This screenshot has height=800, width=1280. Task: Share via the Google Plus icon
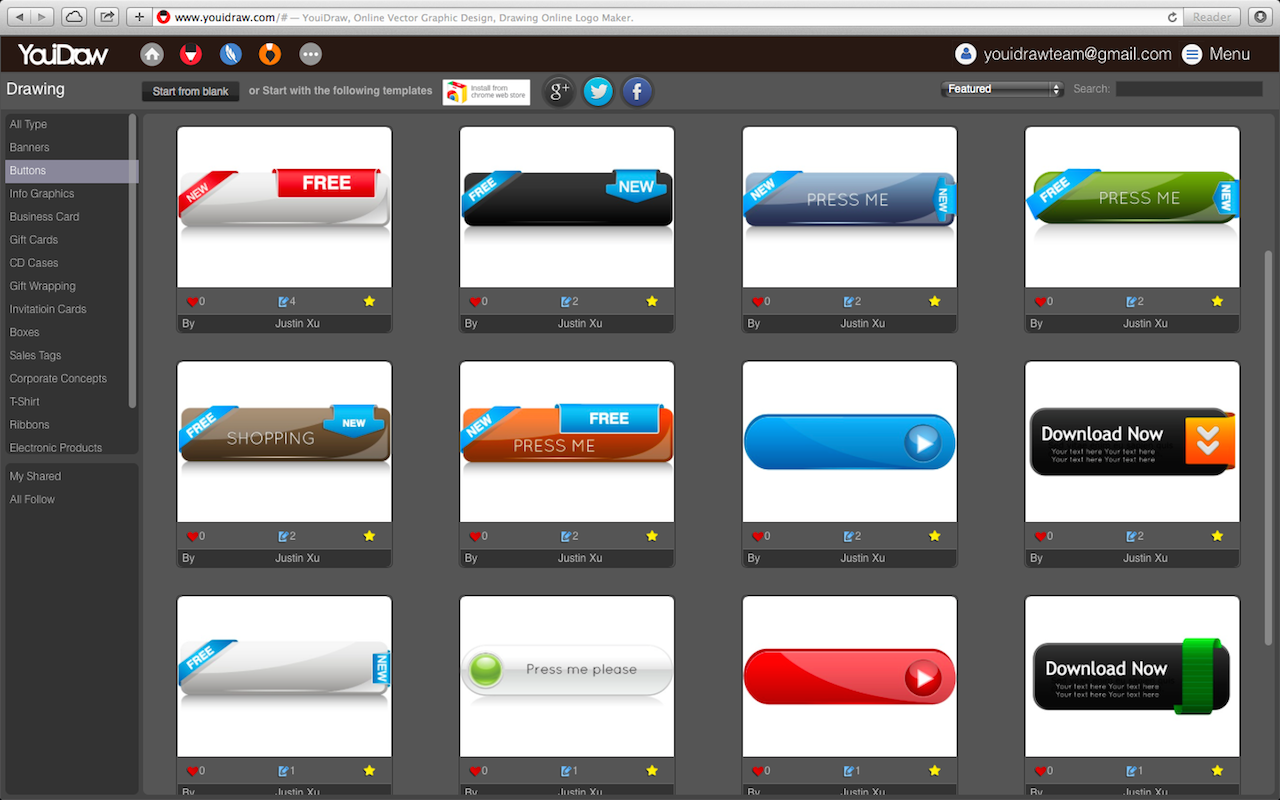point(559,92)
